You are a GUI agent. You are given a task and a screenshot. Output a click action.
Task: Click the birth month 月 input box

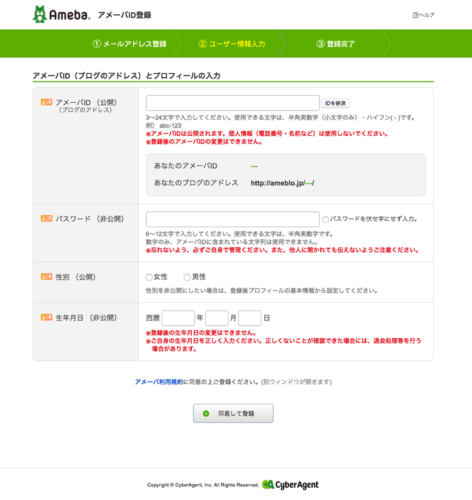pyautogui.click(x=217, y=318)
